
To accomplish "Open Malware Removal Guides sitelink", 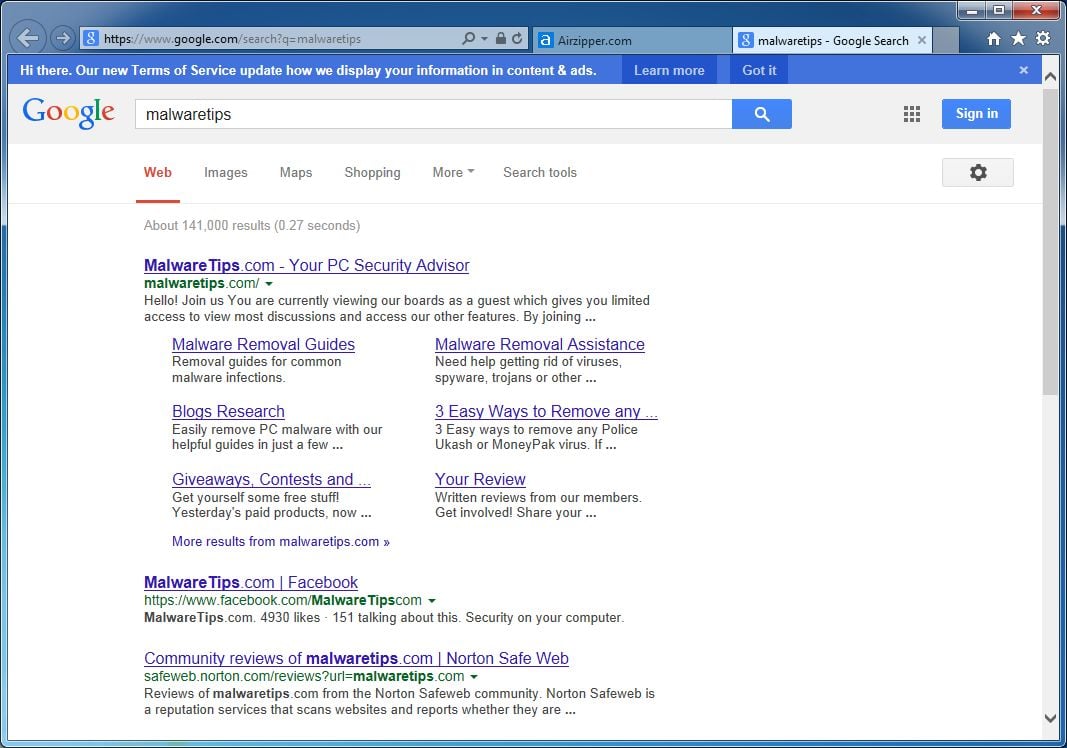I will [263, 344].
